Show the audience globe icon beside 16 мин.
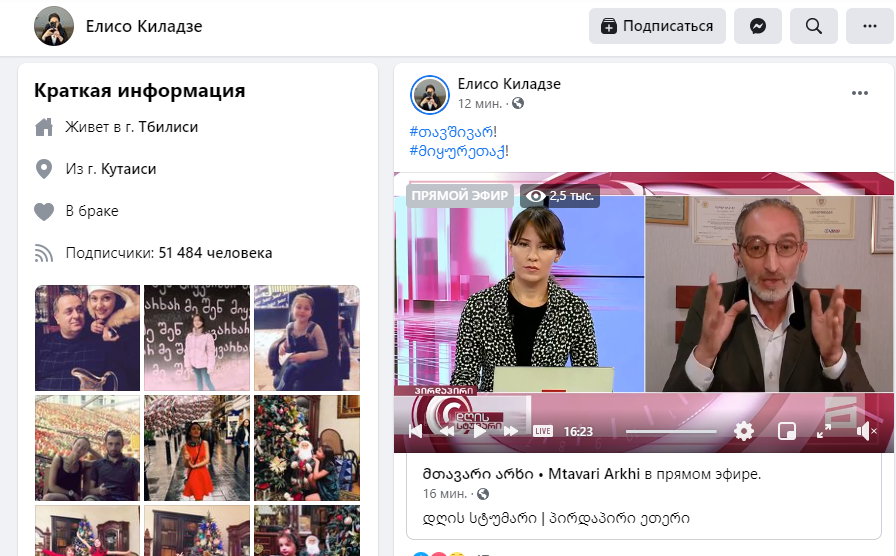 click(483, 494)
